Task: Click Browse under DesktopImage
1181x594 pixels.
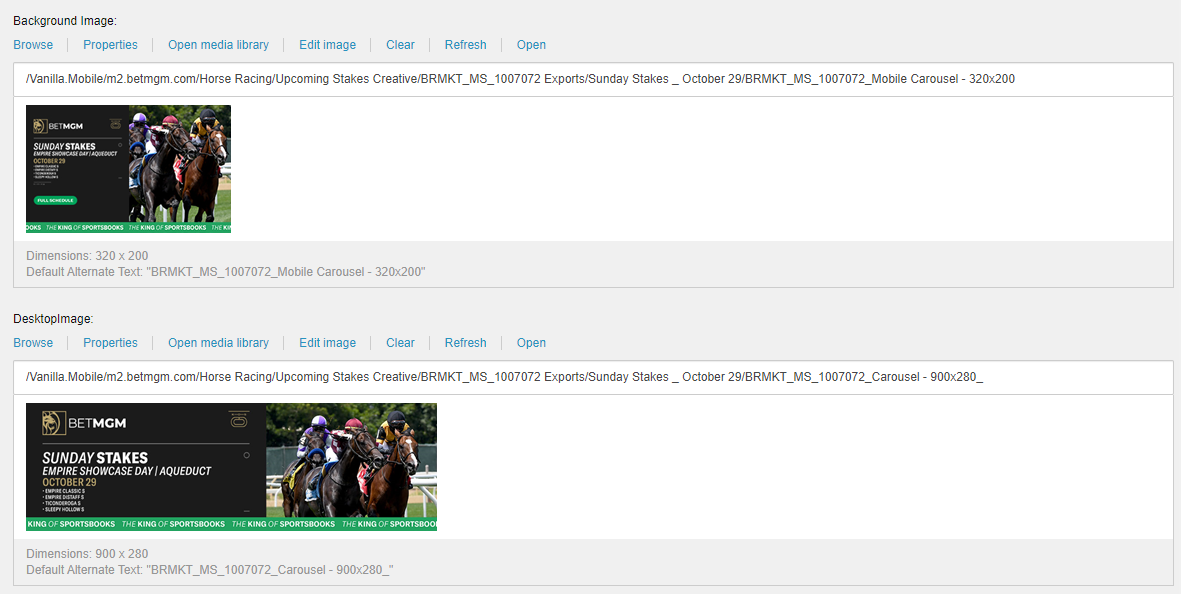Action: [33, 343]
